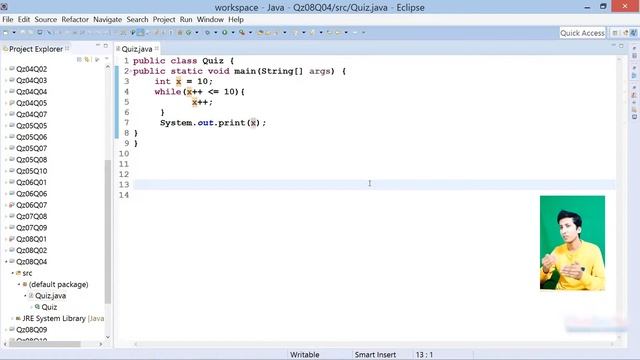The image size is (640, 360).
Task: Select Quiz.java in the Project Explorer tree
Action: [x=50, y=296]
